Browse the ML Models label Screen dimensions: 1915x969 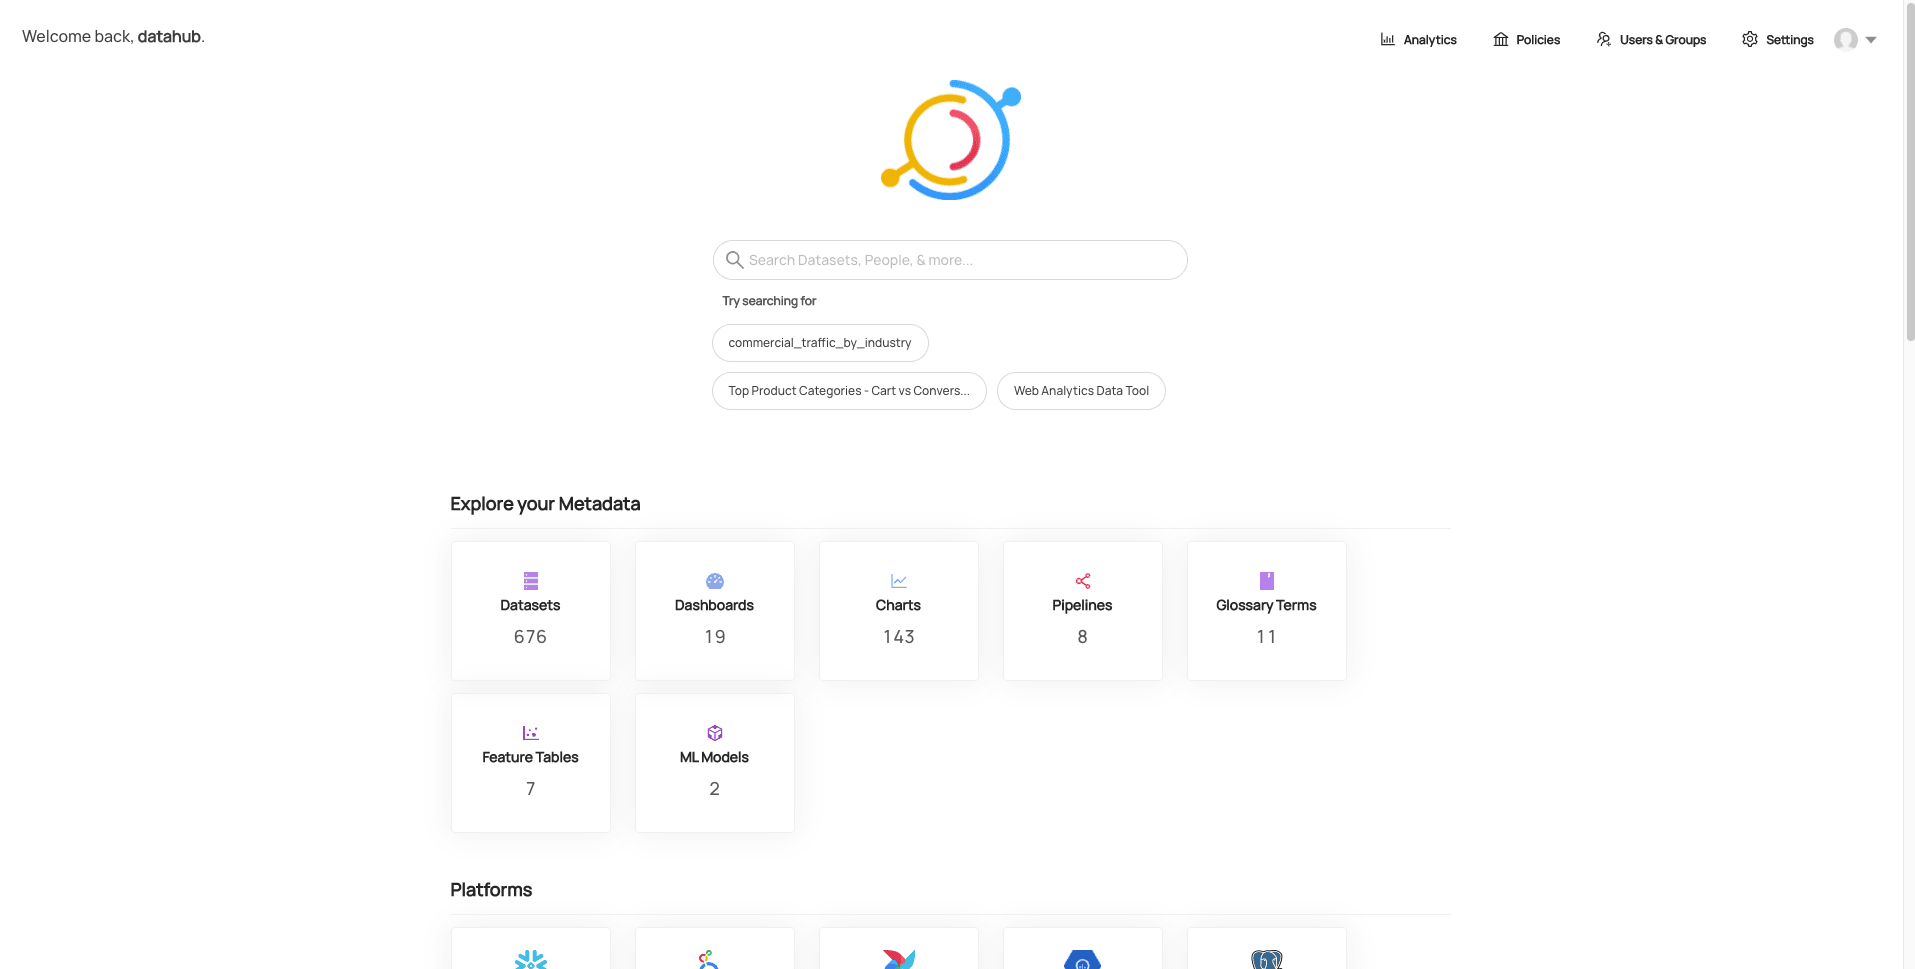click(714, 757)
